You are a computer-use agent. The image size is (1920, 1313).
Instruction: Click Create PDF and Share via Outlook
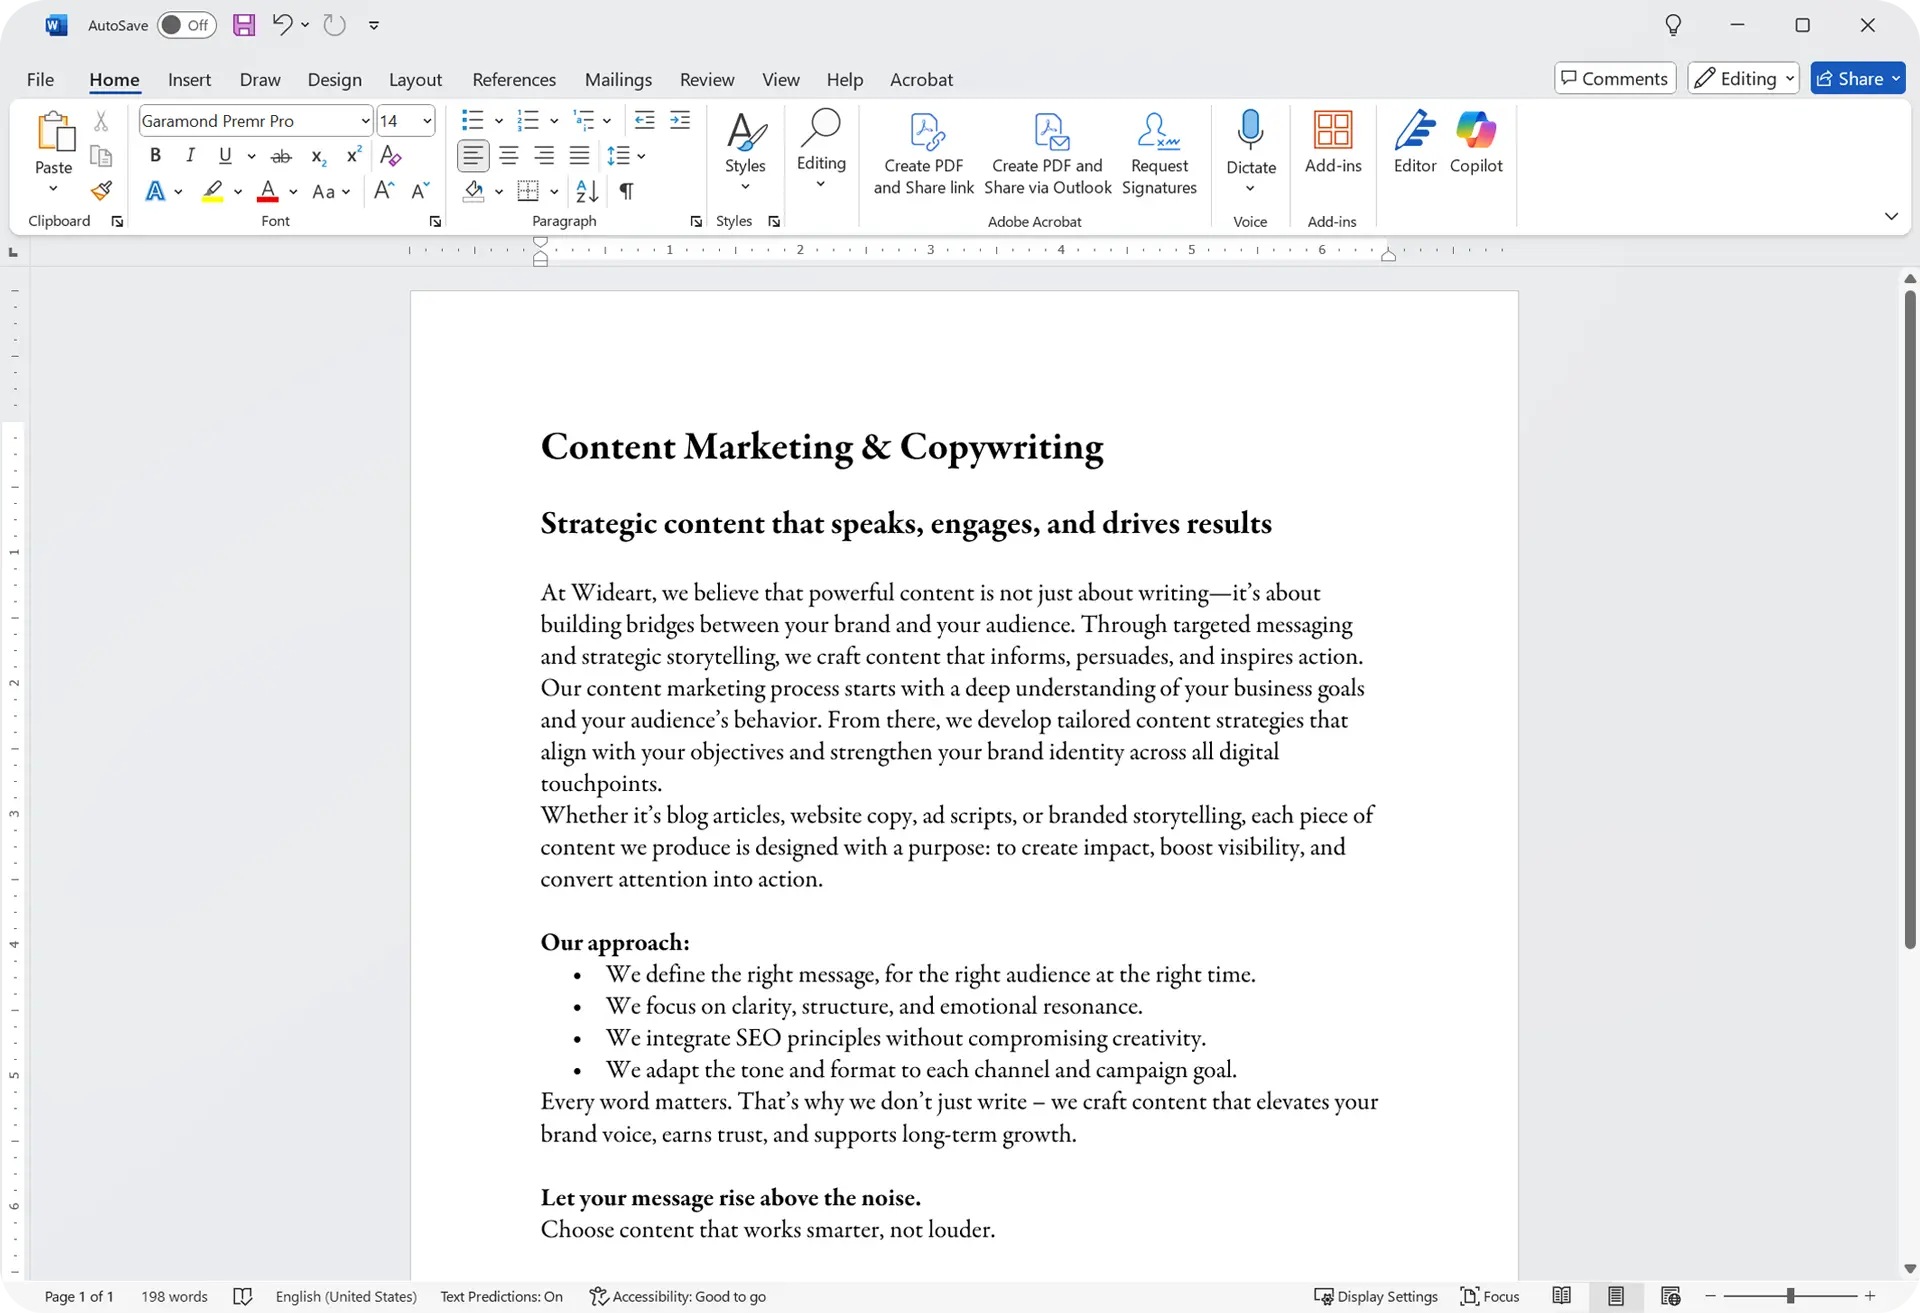click(x=1047, y=154)
